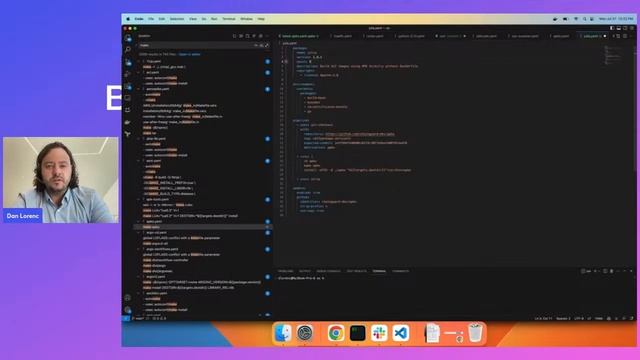
Task: Click the apko.yaml breadcrumb above the editor
Action: (x=290, y=43)
